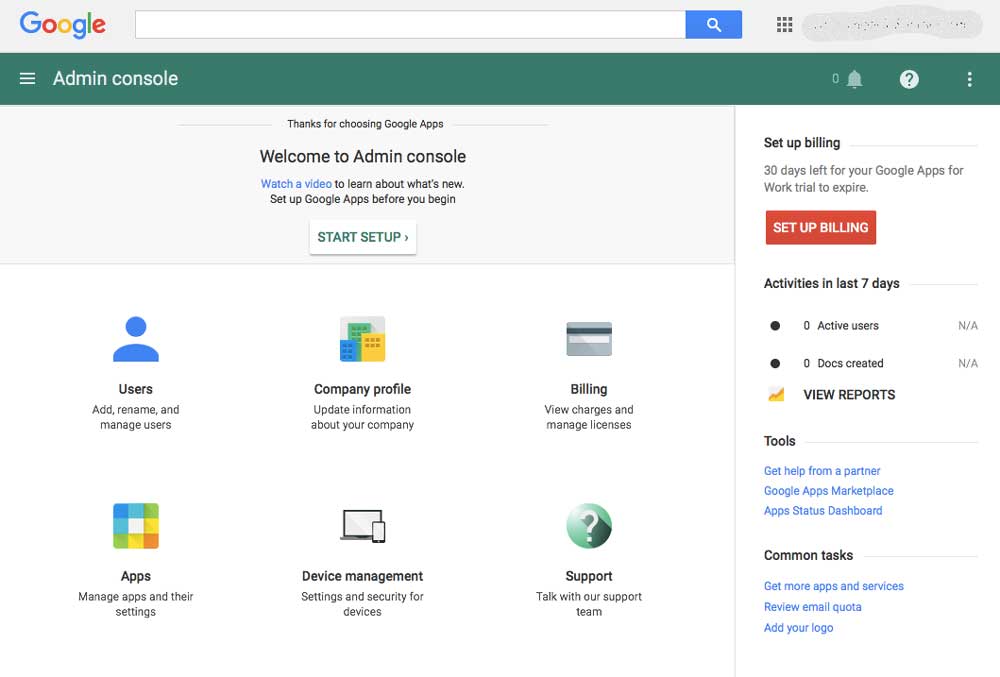Image resolution: width=1000 pixels, height=677 pixels.
Task: Click the Users heading text
Action: coord(135,389)
